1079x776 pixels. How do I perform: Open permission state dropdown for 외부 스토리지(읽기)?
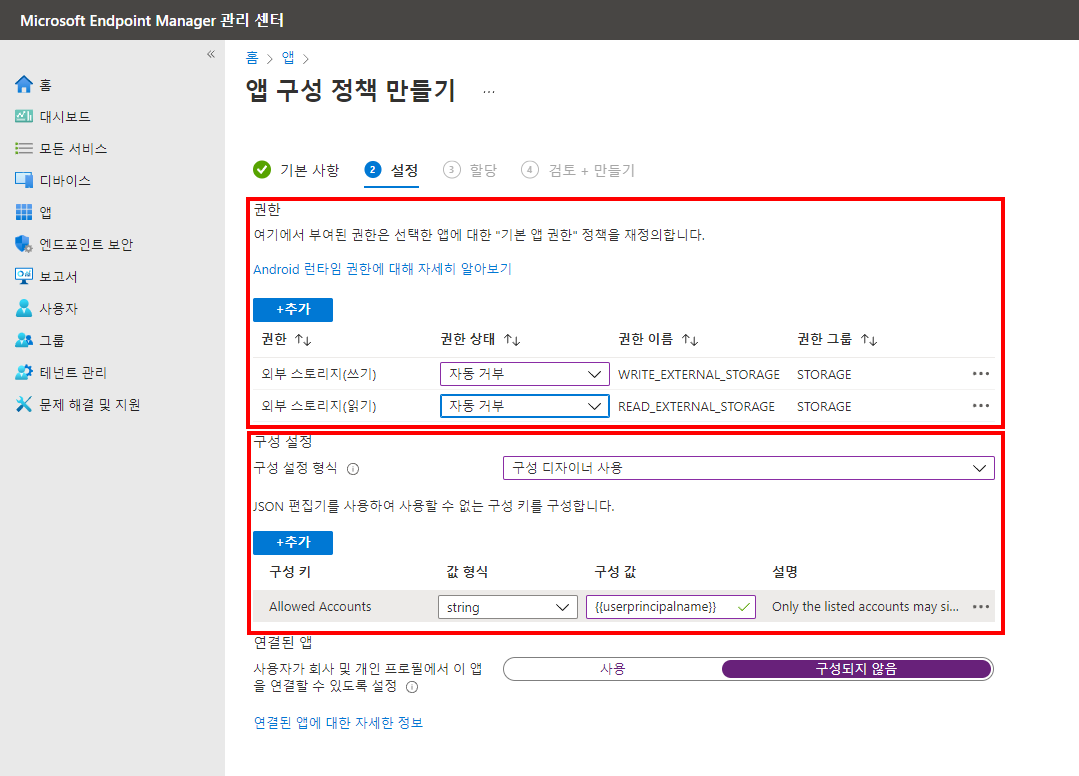525,406
